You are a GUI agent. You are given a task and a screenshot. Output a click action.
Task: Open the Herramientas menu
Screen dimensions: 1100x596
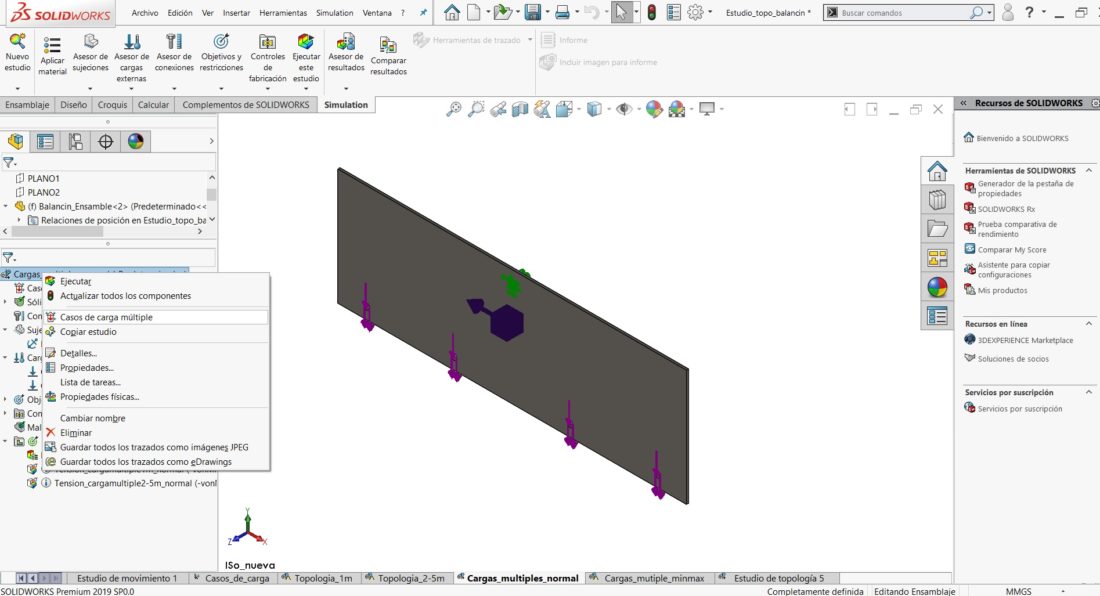pos(283,13)
